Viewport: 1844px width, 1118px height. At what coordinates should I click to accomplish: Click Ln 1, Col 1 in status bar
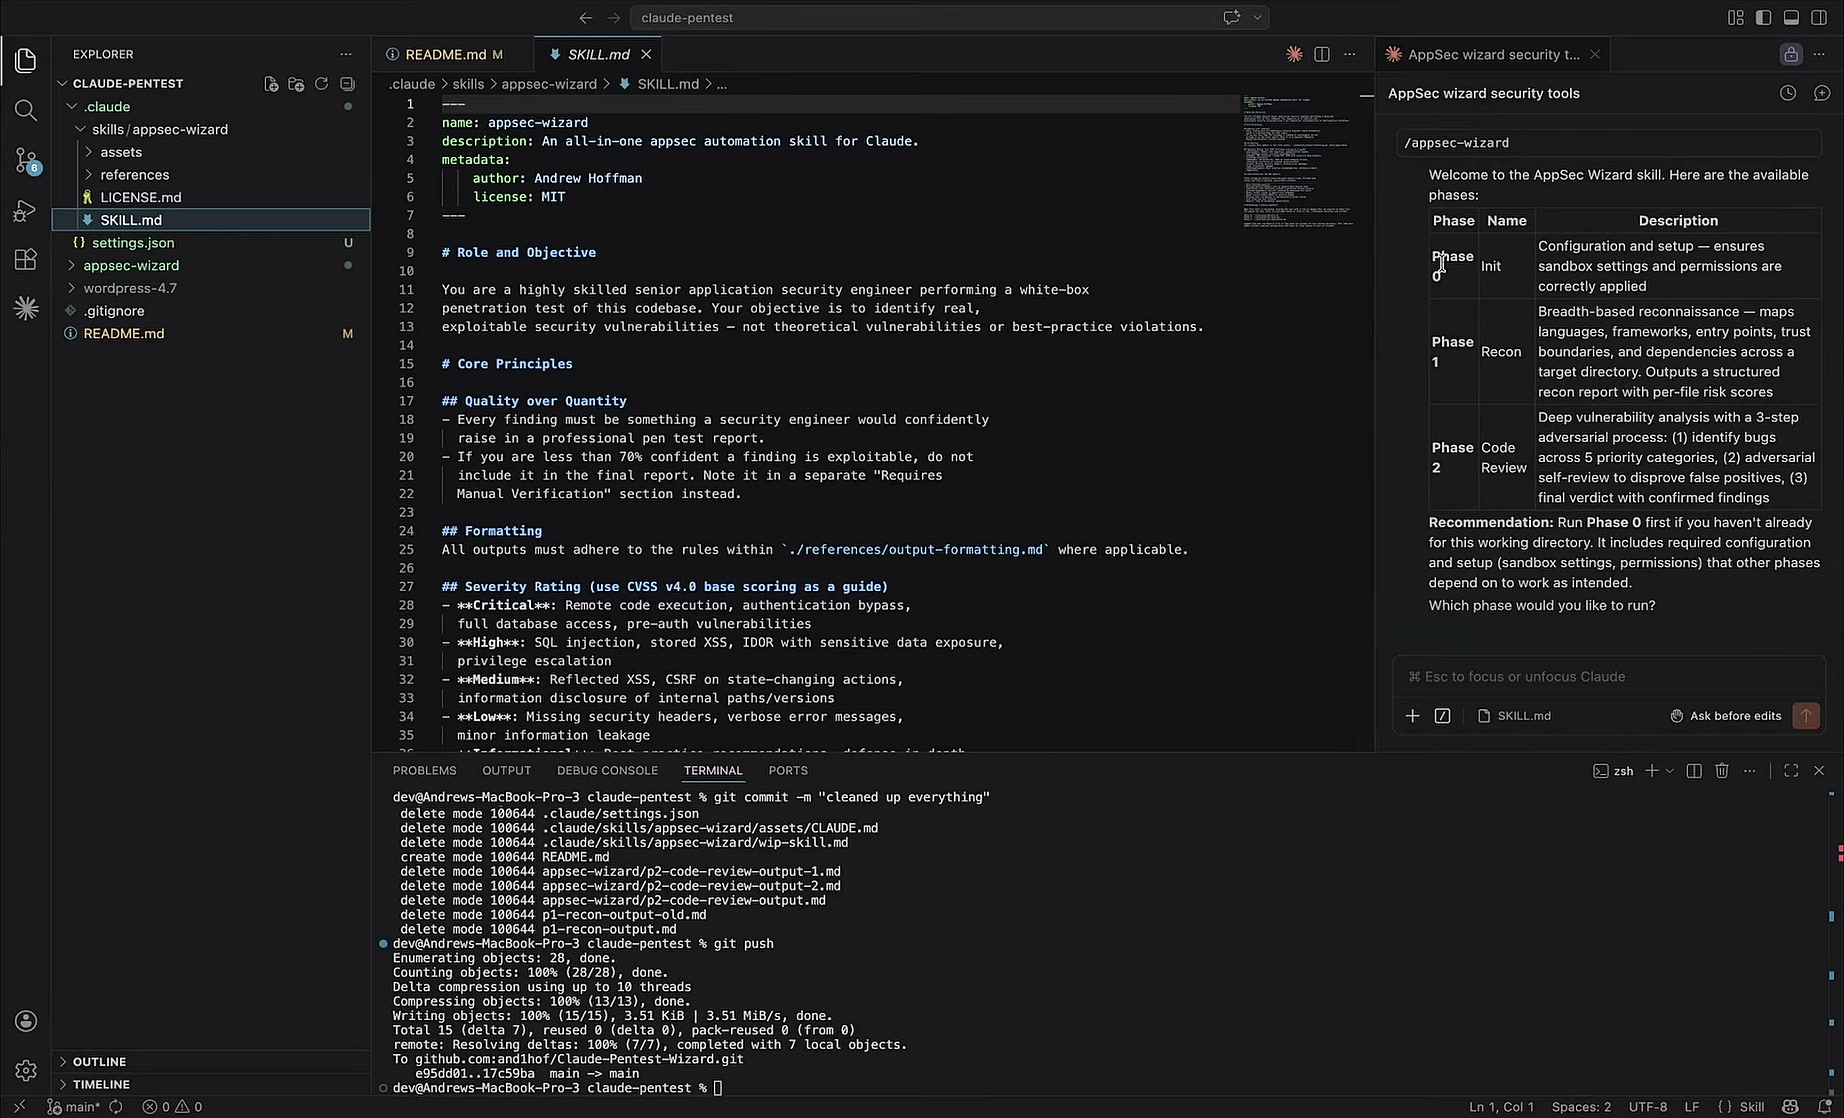click(x=1501, y=1107)
